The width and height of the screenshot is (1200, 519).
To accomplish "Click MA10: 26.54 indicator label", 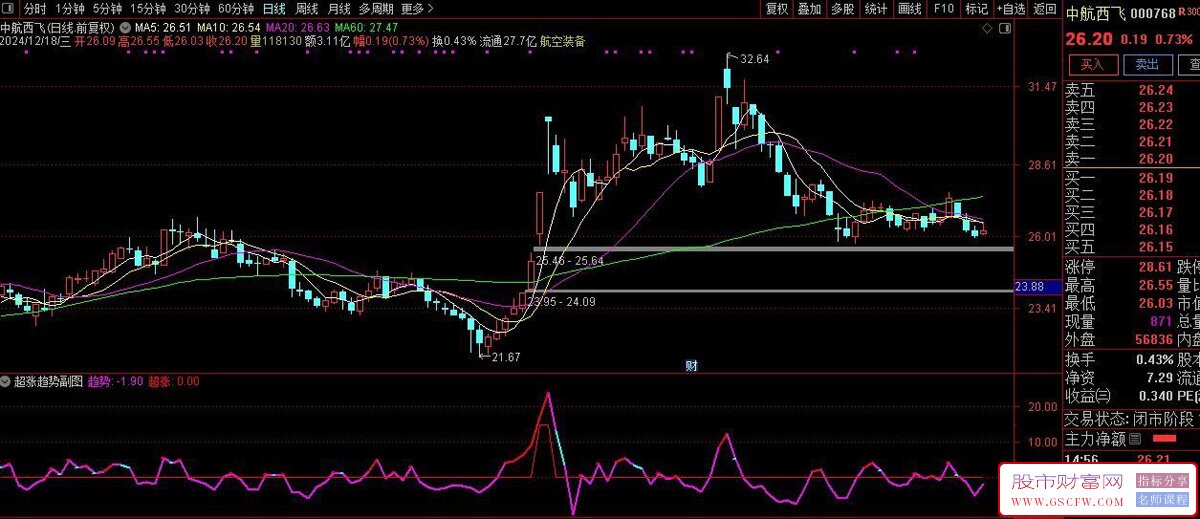I will coord(229,27).
